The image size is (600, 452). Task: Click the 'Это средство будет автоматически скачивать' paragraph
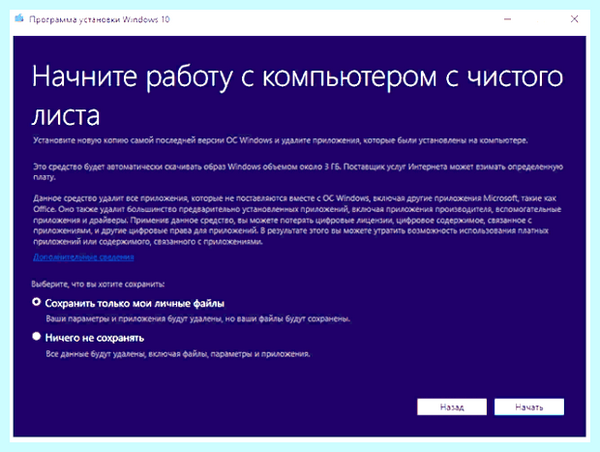tap(298, 172)
